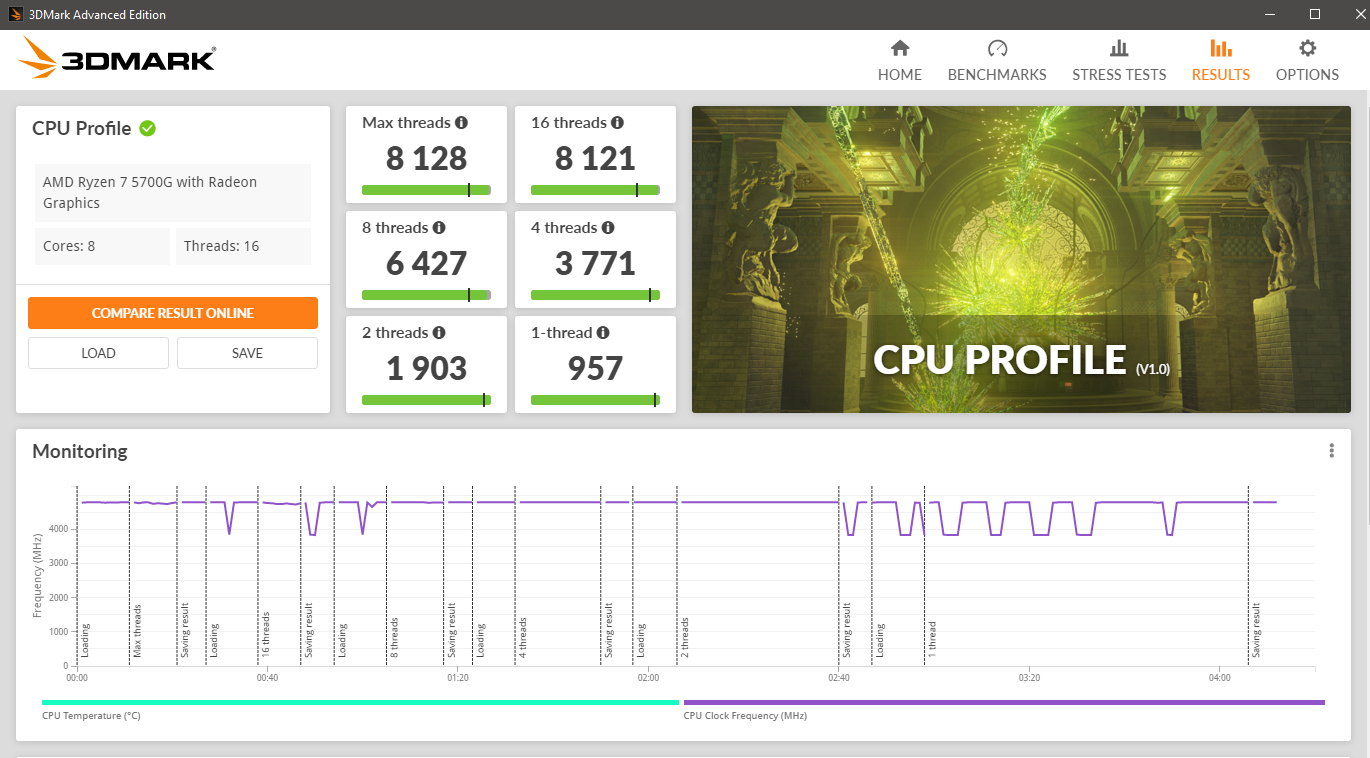Viewport: 1370px width, 758px height.
Task: Open the BENCHMARKS tab
Action: (997, 75)
